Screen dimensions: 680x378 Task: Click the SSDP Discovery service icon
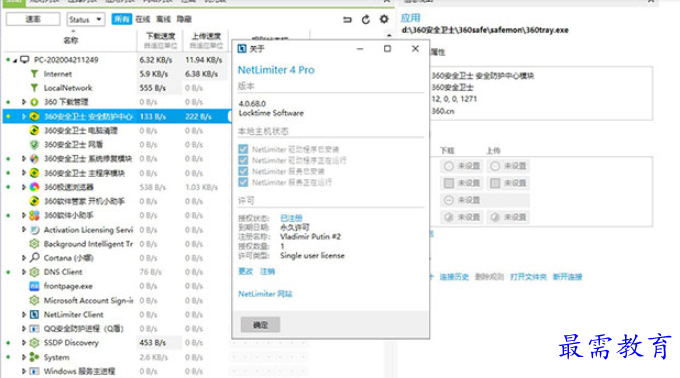point(34,342)
